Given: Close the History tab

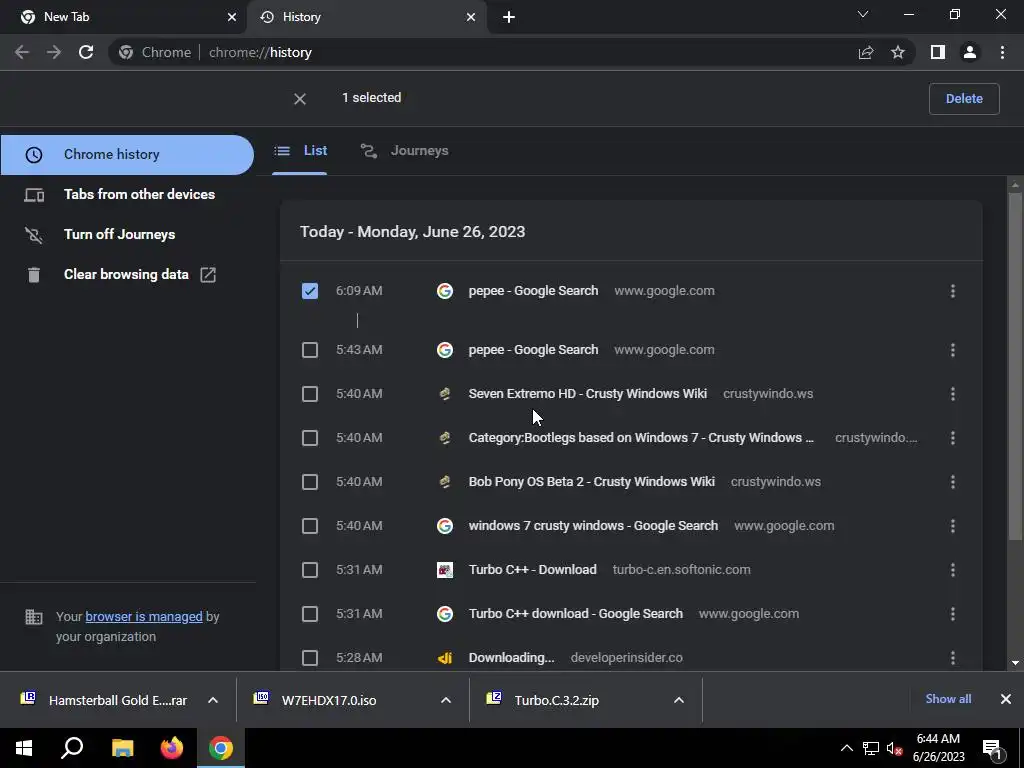Looking at the screenshot, I should tap(471, 17).
